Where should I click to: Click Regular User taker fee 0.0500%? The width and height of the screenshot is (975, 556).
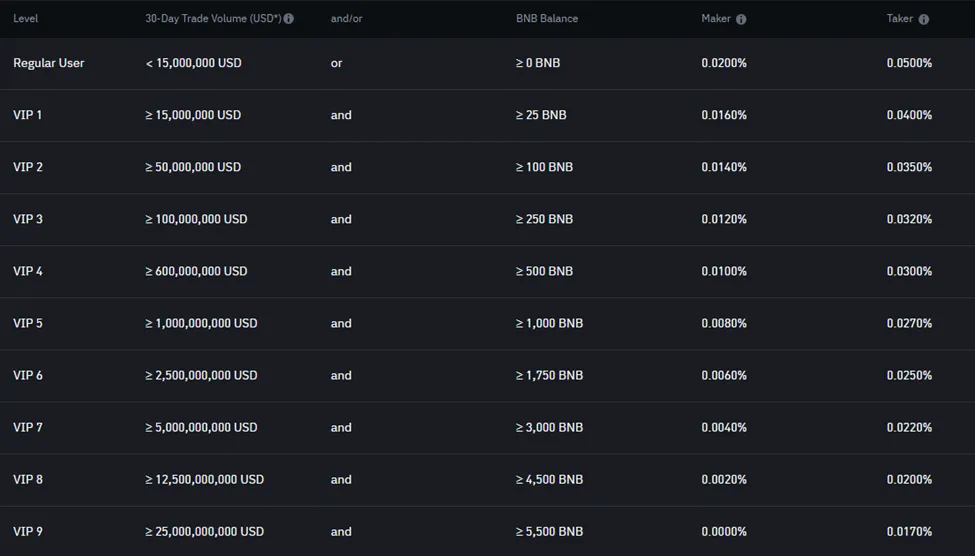909,63
